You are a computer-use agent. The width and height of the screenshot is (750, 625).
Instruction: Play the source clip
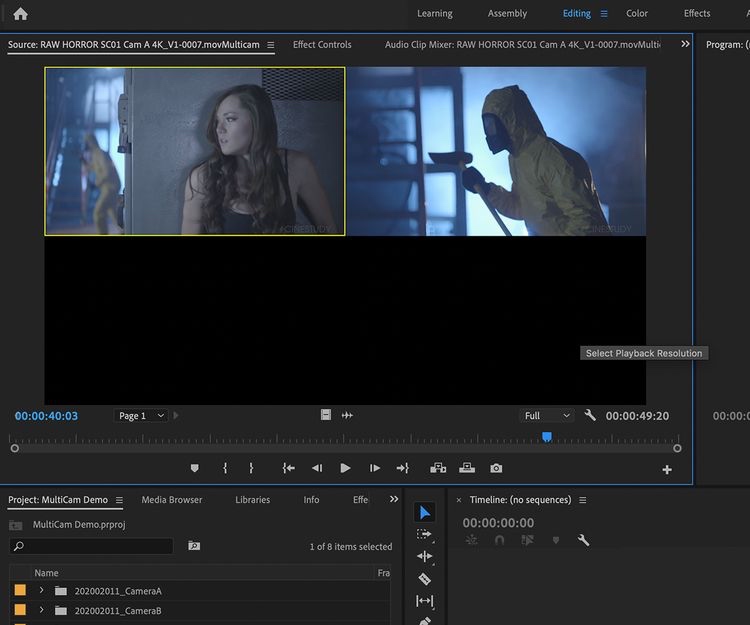click(x=345, y=468)
